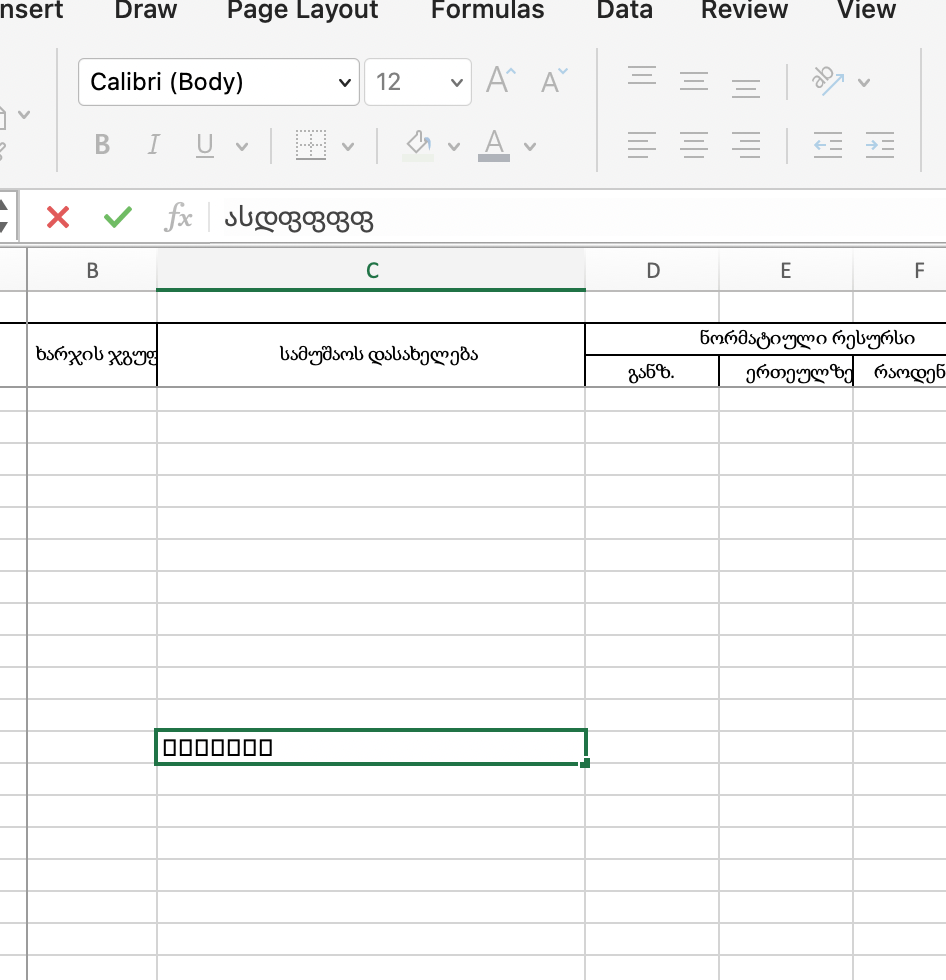Click name box stepper arrows
946x980 pixels.
pyautogui.click(x=4, y=217)
